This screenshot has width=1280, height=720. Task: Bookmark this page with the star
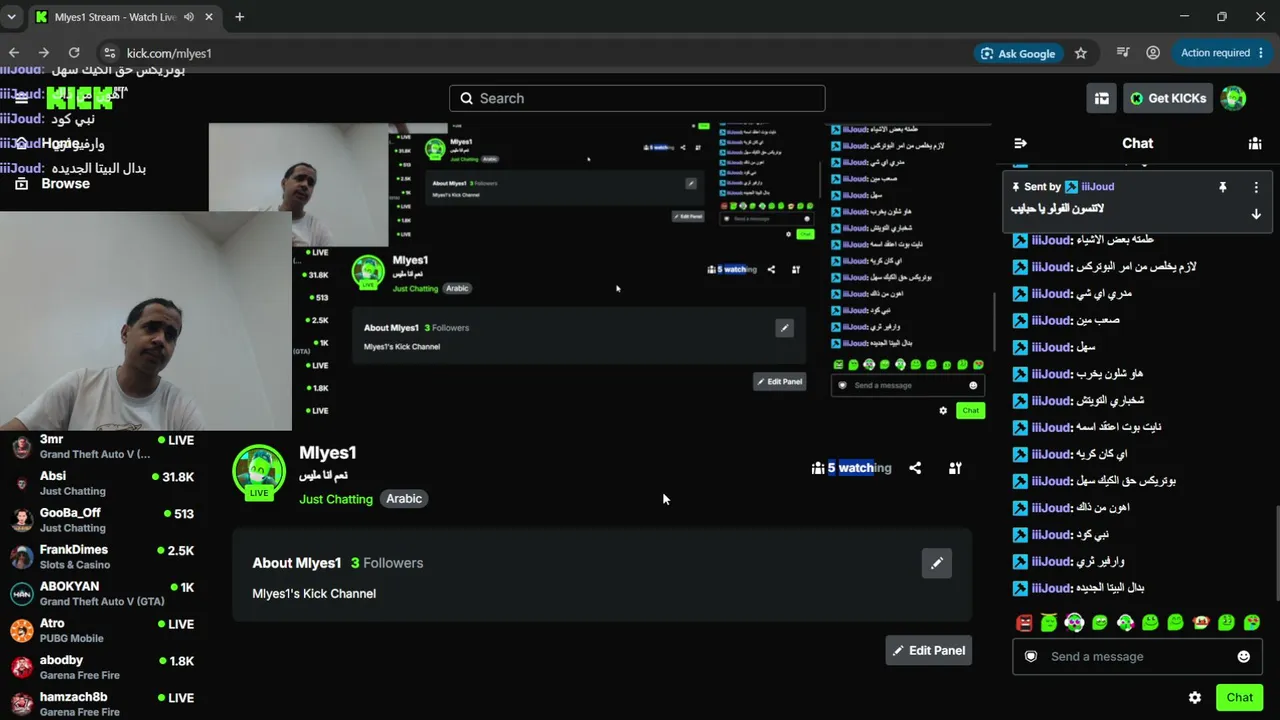[x=1081, y=53]
